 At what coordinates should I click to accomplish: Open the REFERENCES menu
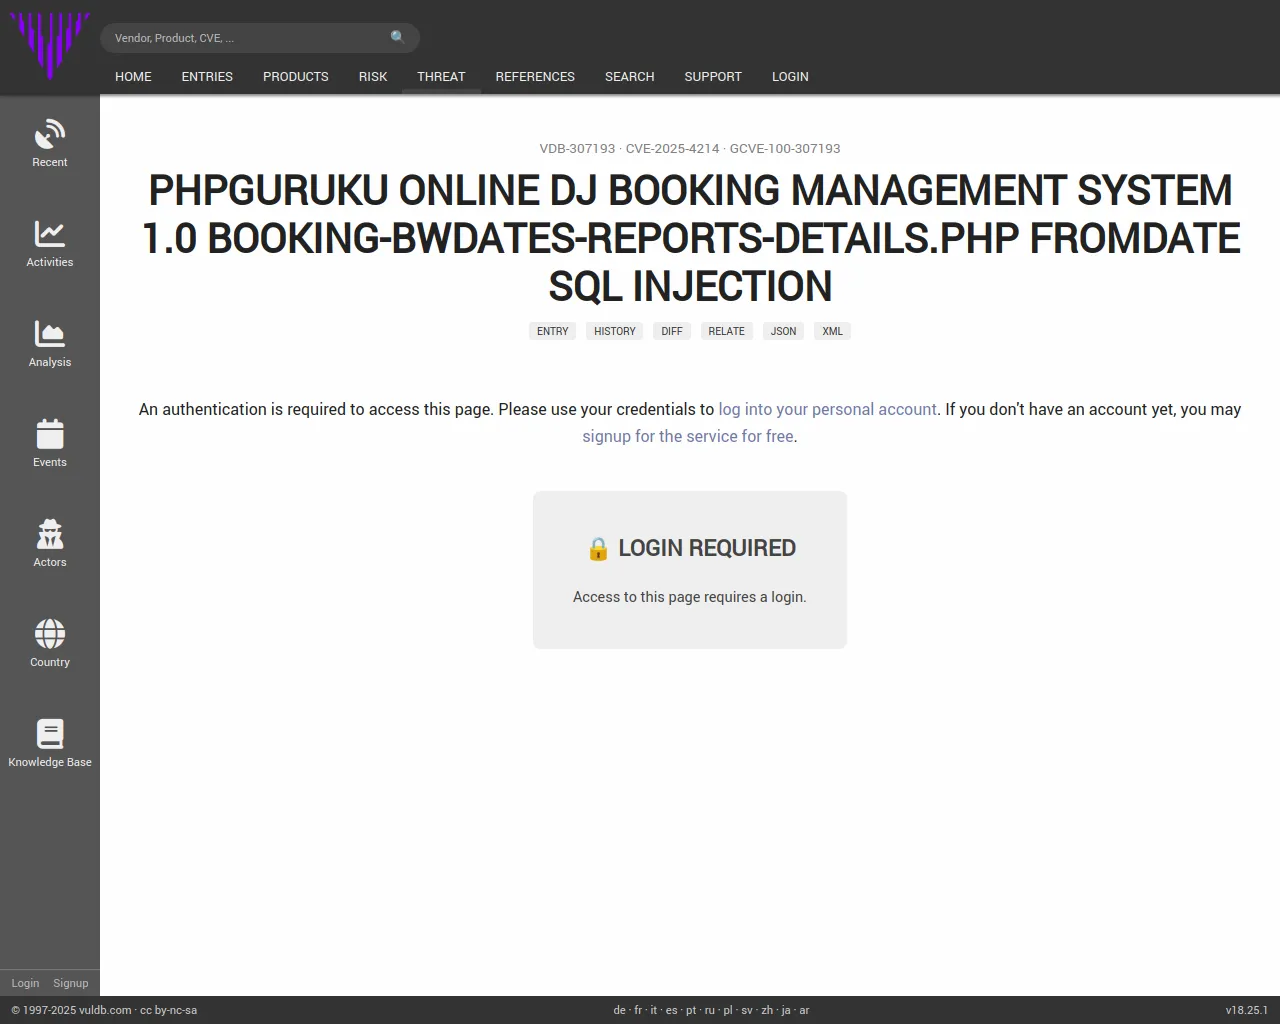[535, 76]
